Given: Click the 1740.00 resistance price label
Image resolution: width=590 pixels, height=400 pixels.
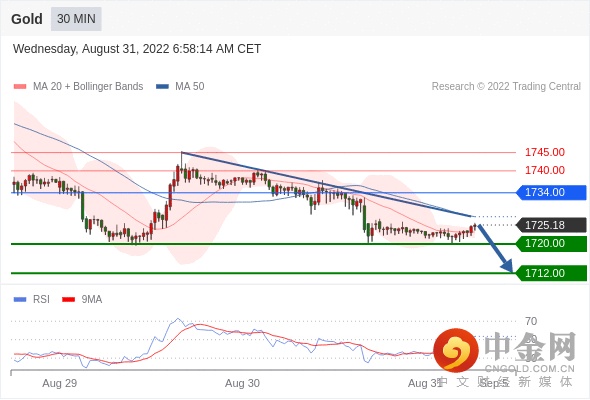Looking at the screenshot, I should coord(545,170).
